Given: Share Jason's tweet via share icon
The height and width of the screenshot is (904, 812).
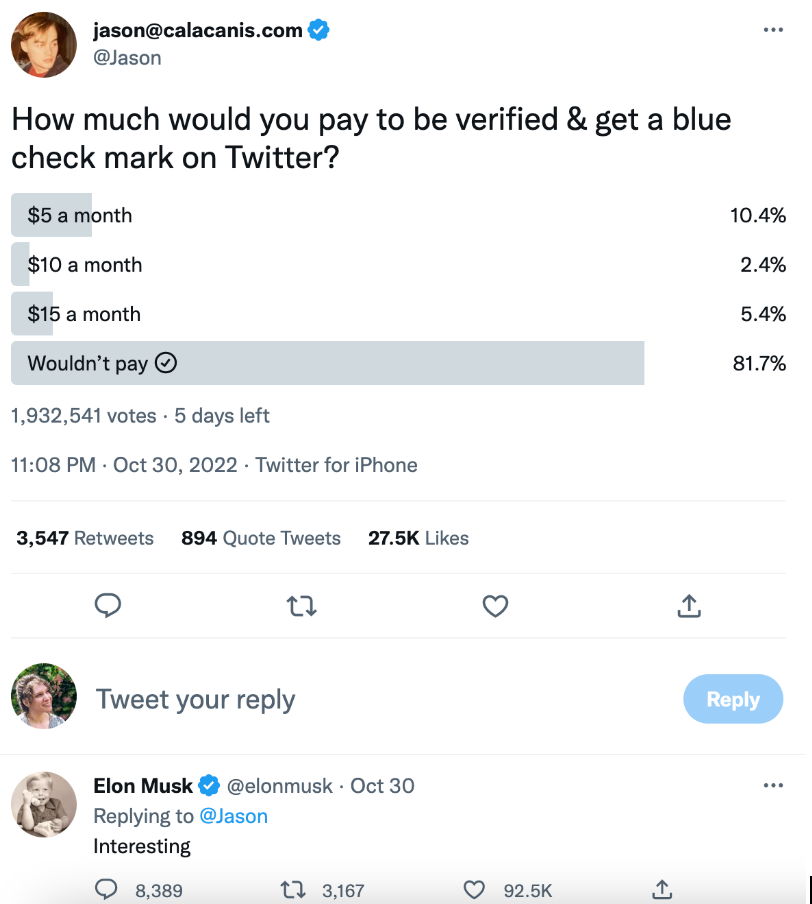Looking at the screenshot, I should point(688,605).
